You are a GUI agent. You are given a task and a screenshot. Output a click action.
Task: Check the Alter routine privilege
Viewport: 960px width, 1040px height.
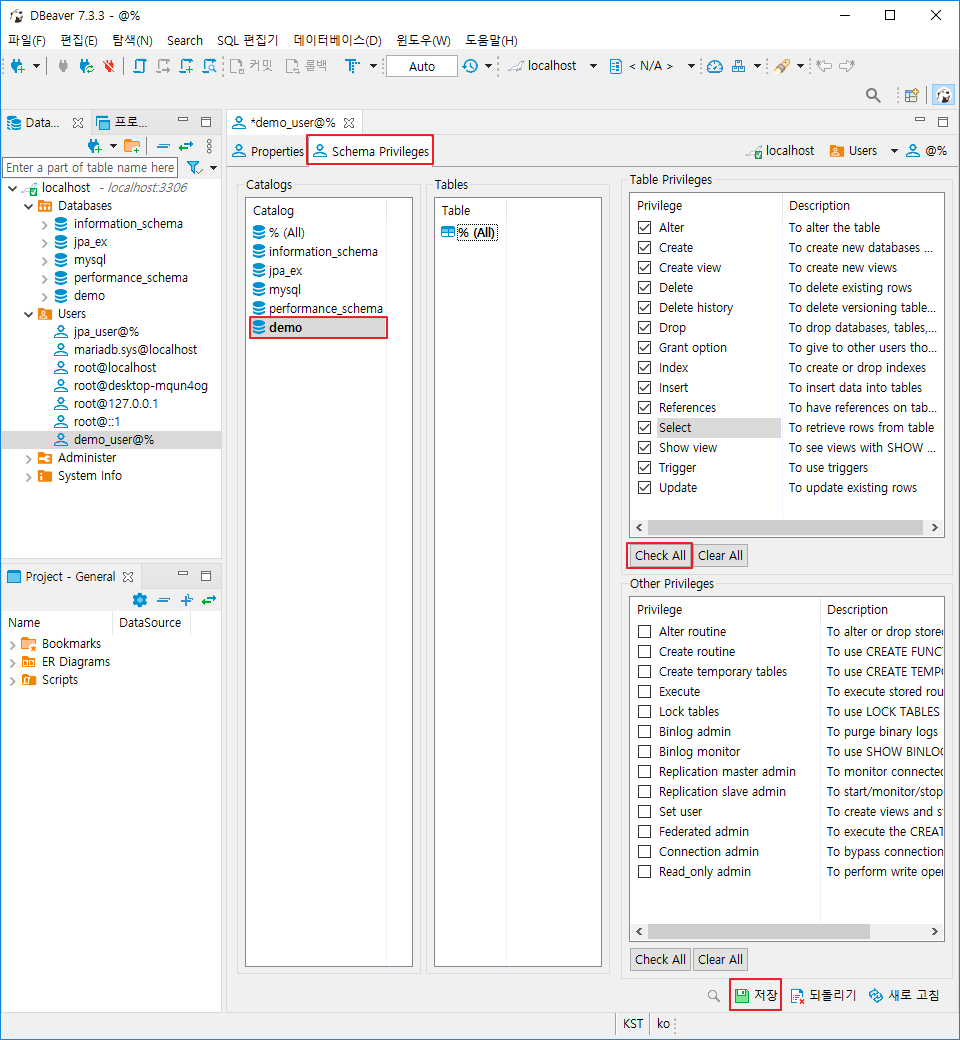pyautogui.click(x=644, y=631)
